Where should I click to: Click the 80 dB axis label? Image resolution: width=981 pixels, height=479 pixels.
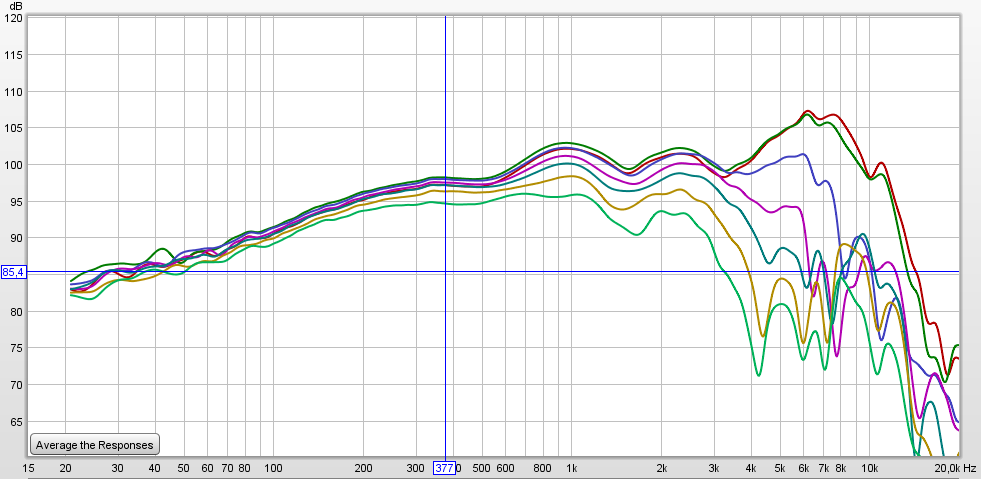click(x=17, y=312)
